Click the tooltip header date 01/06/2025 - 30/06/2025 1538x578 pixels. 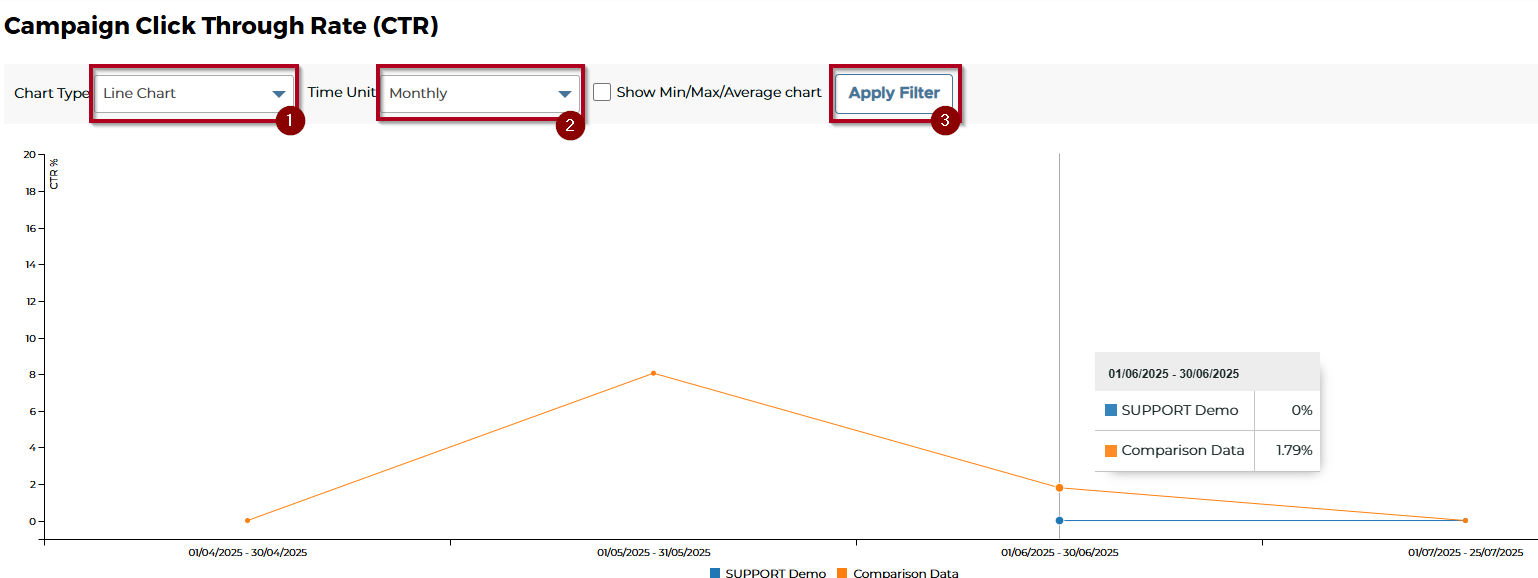point(1173,374)
